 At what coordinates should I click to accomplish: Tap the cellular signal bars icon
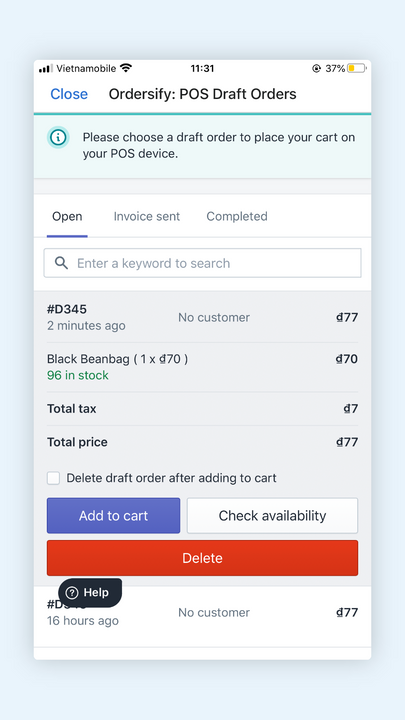[x=45, y=68]
